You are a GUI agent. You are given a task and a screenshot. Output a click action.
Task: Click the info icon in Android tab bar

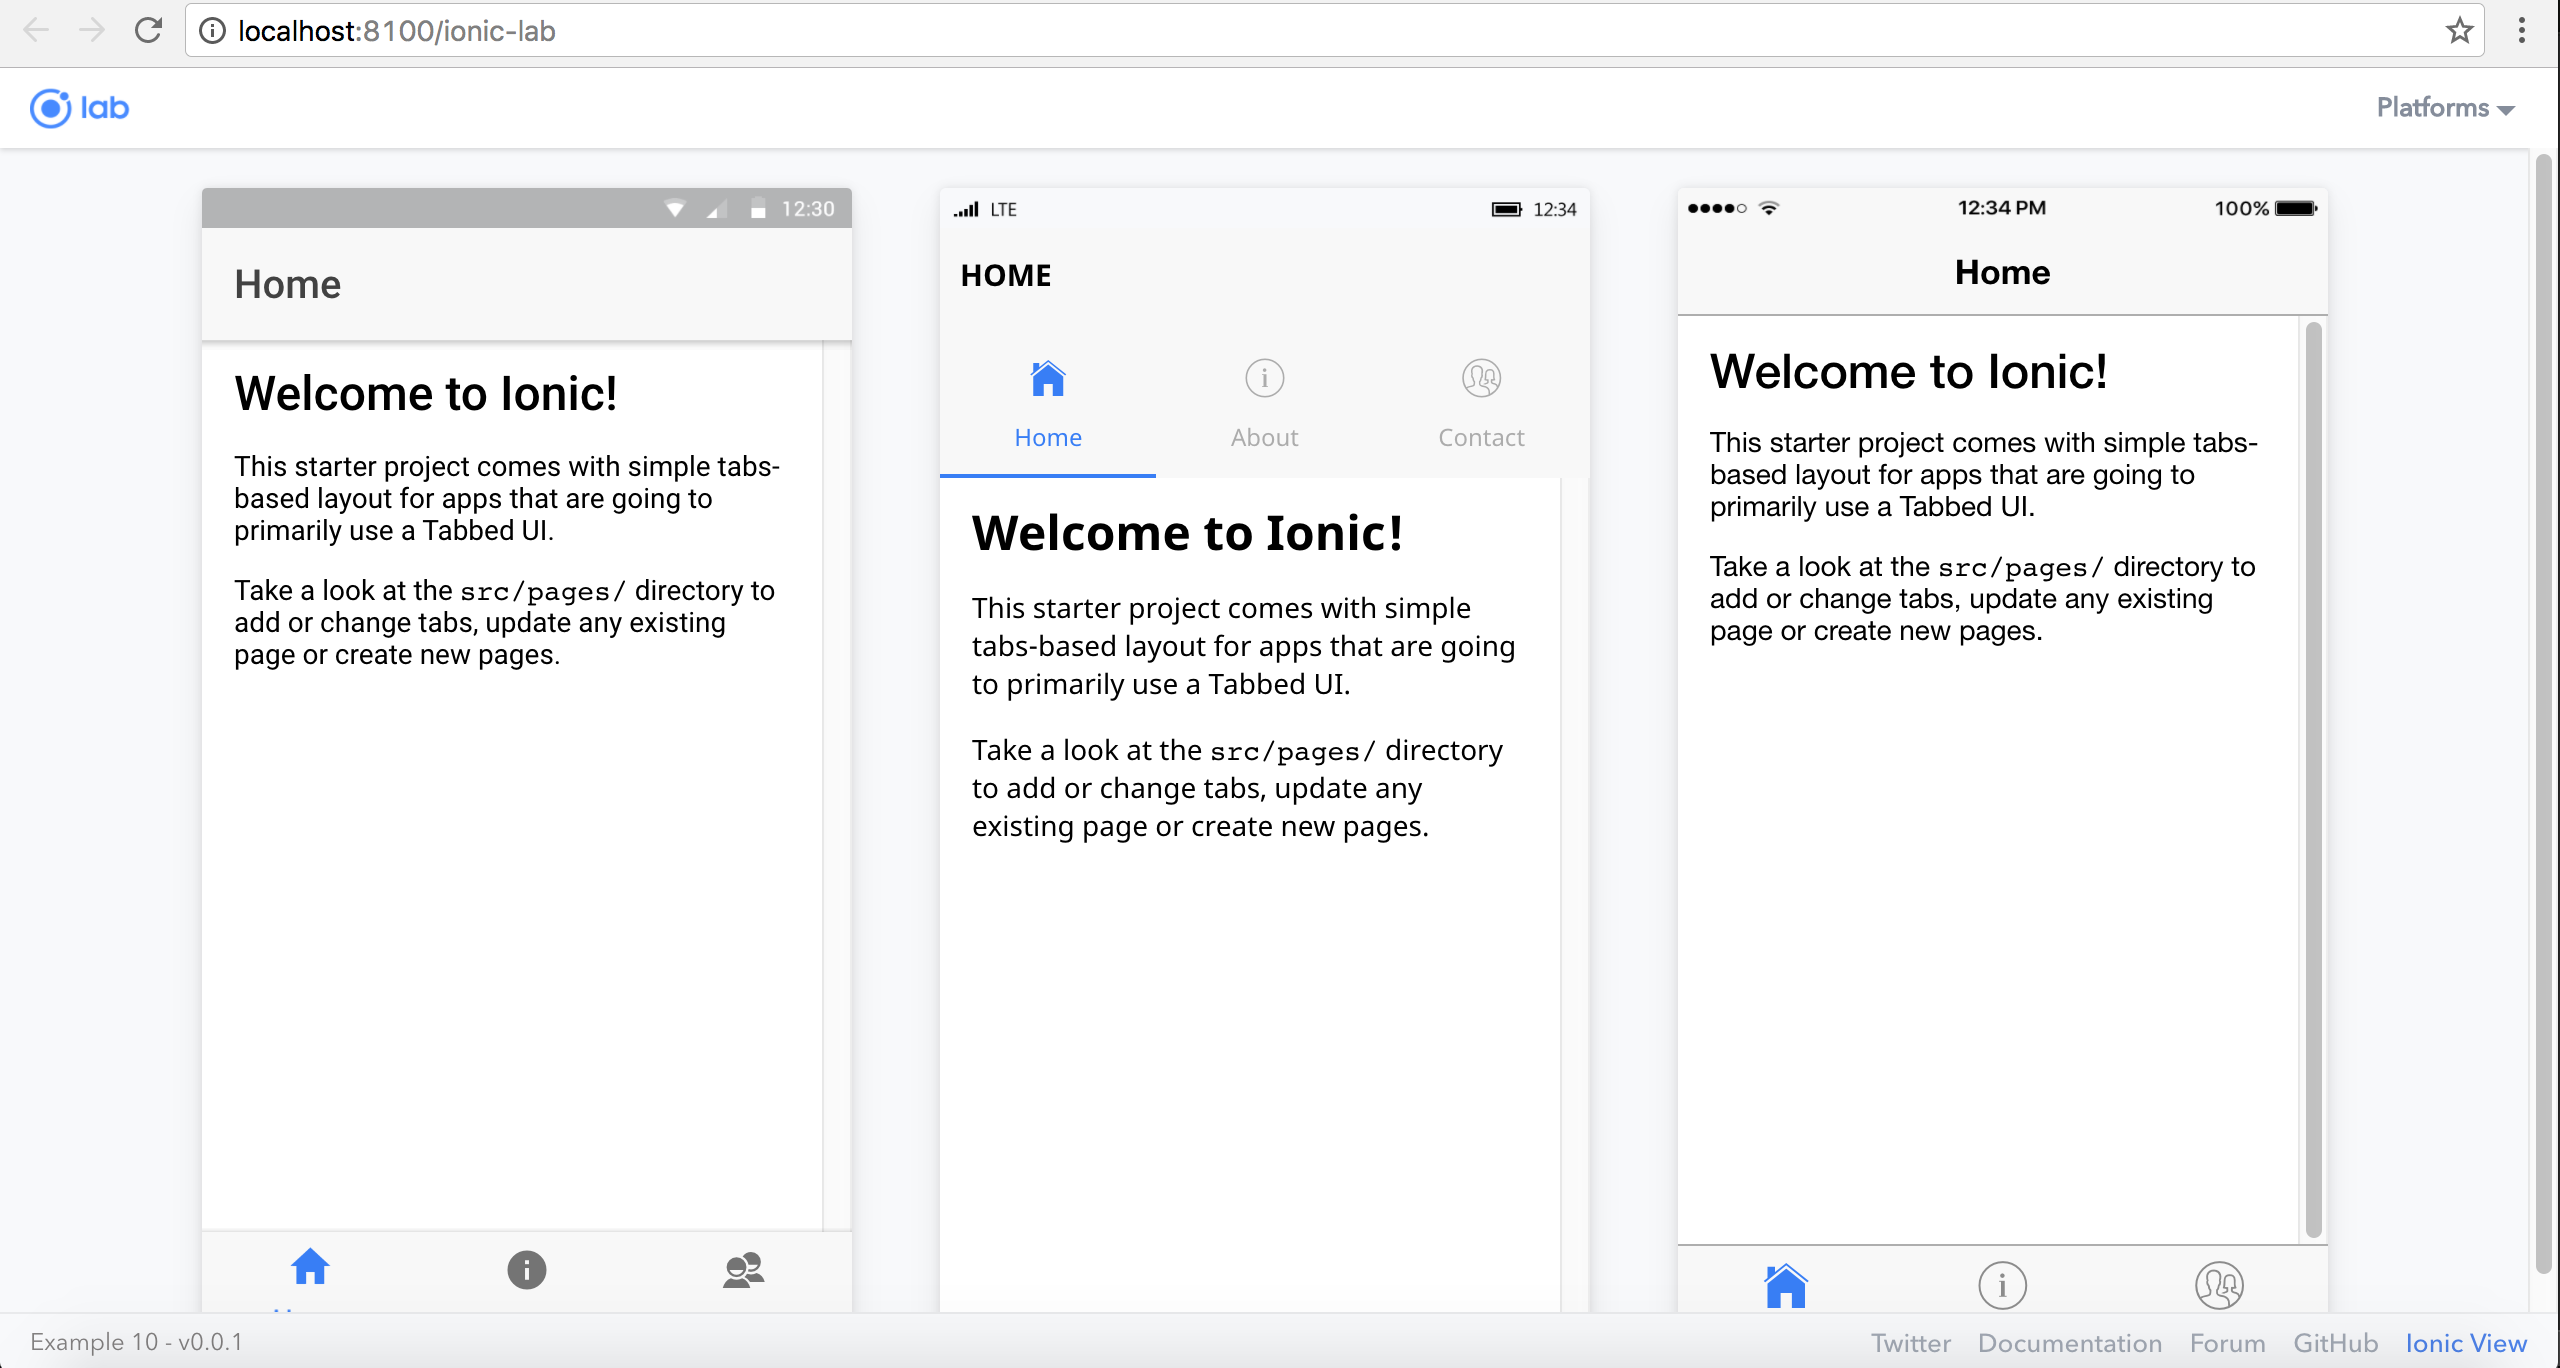click(x=527, y=1270)
